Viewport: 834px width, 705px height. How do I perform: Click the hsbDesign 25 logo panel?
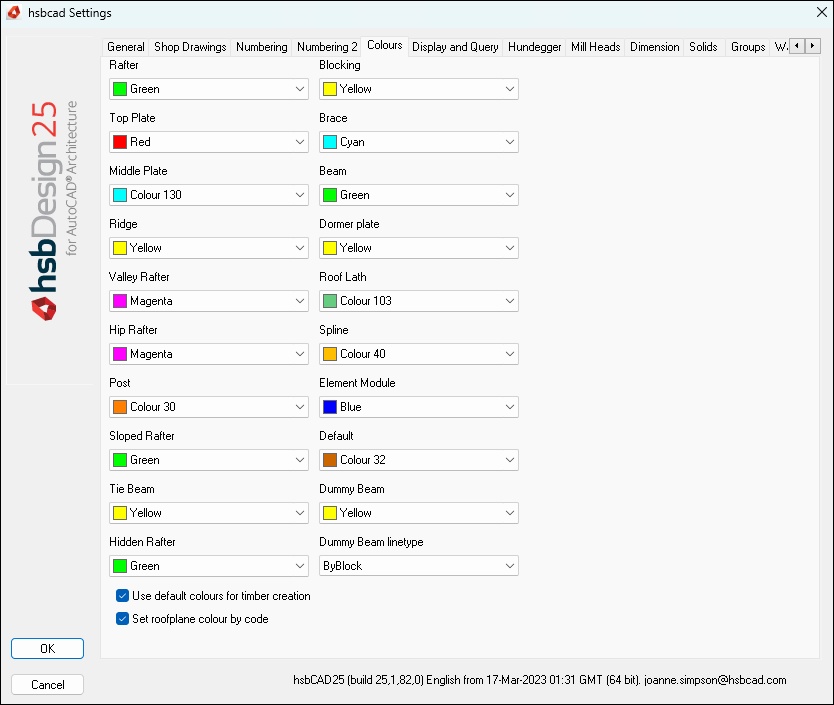pos(51,210)
